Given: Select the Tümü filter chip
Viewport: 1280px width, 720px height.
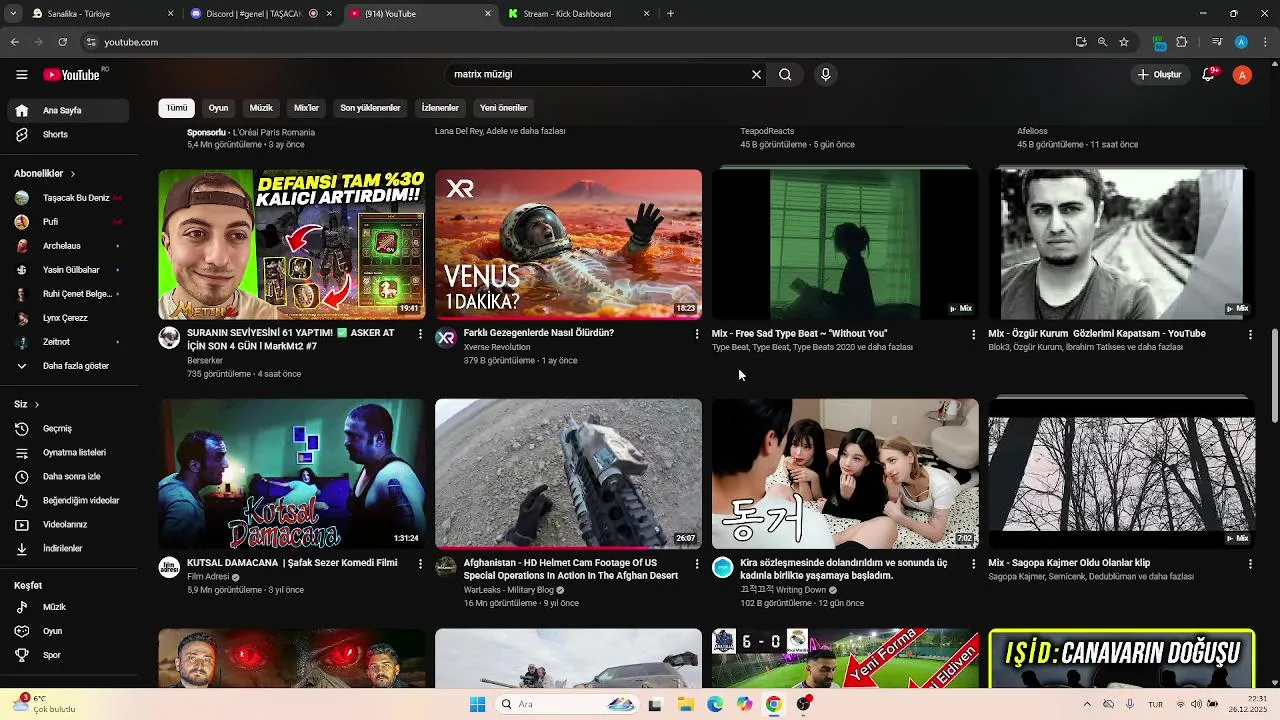Looking at the screenshot, I should (x=177, y=108).
